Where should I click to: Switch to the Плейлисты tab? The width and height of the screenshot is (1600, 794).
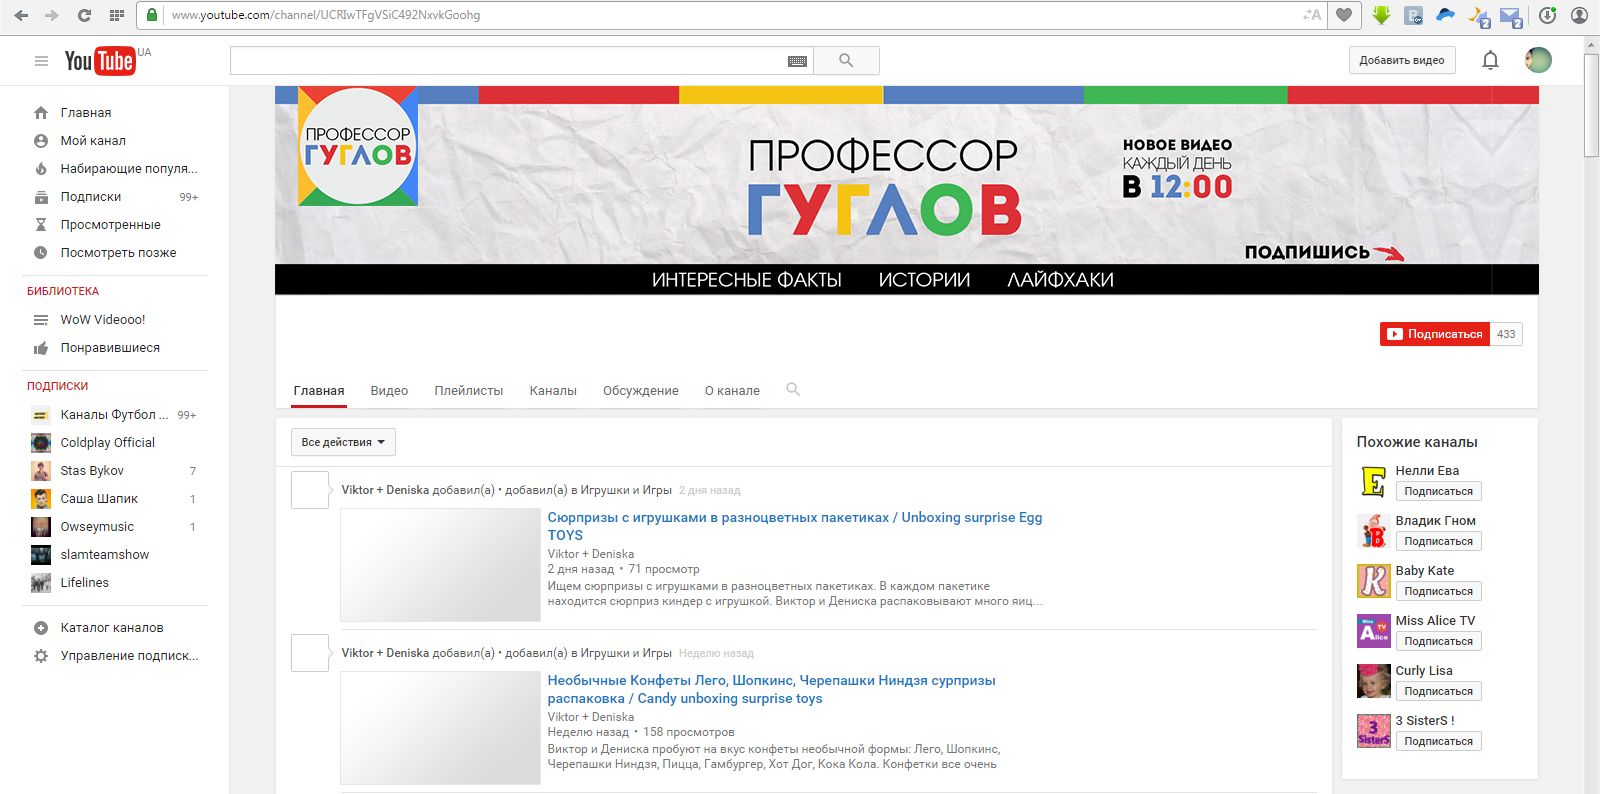(469, 391)
